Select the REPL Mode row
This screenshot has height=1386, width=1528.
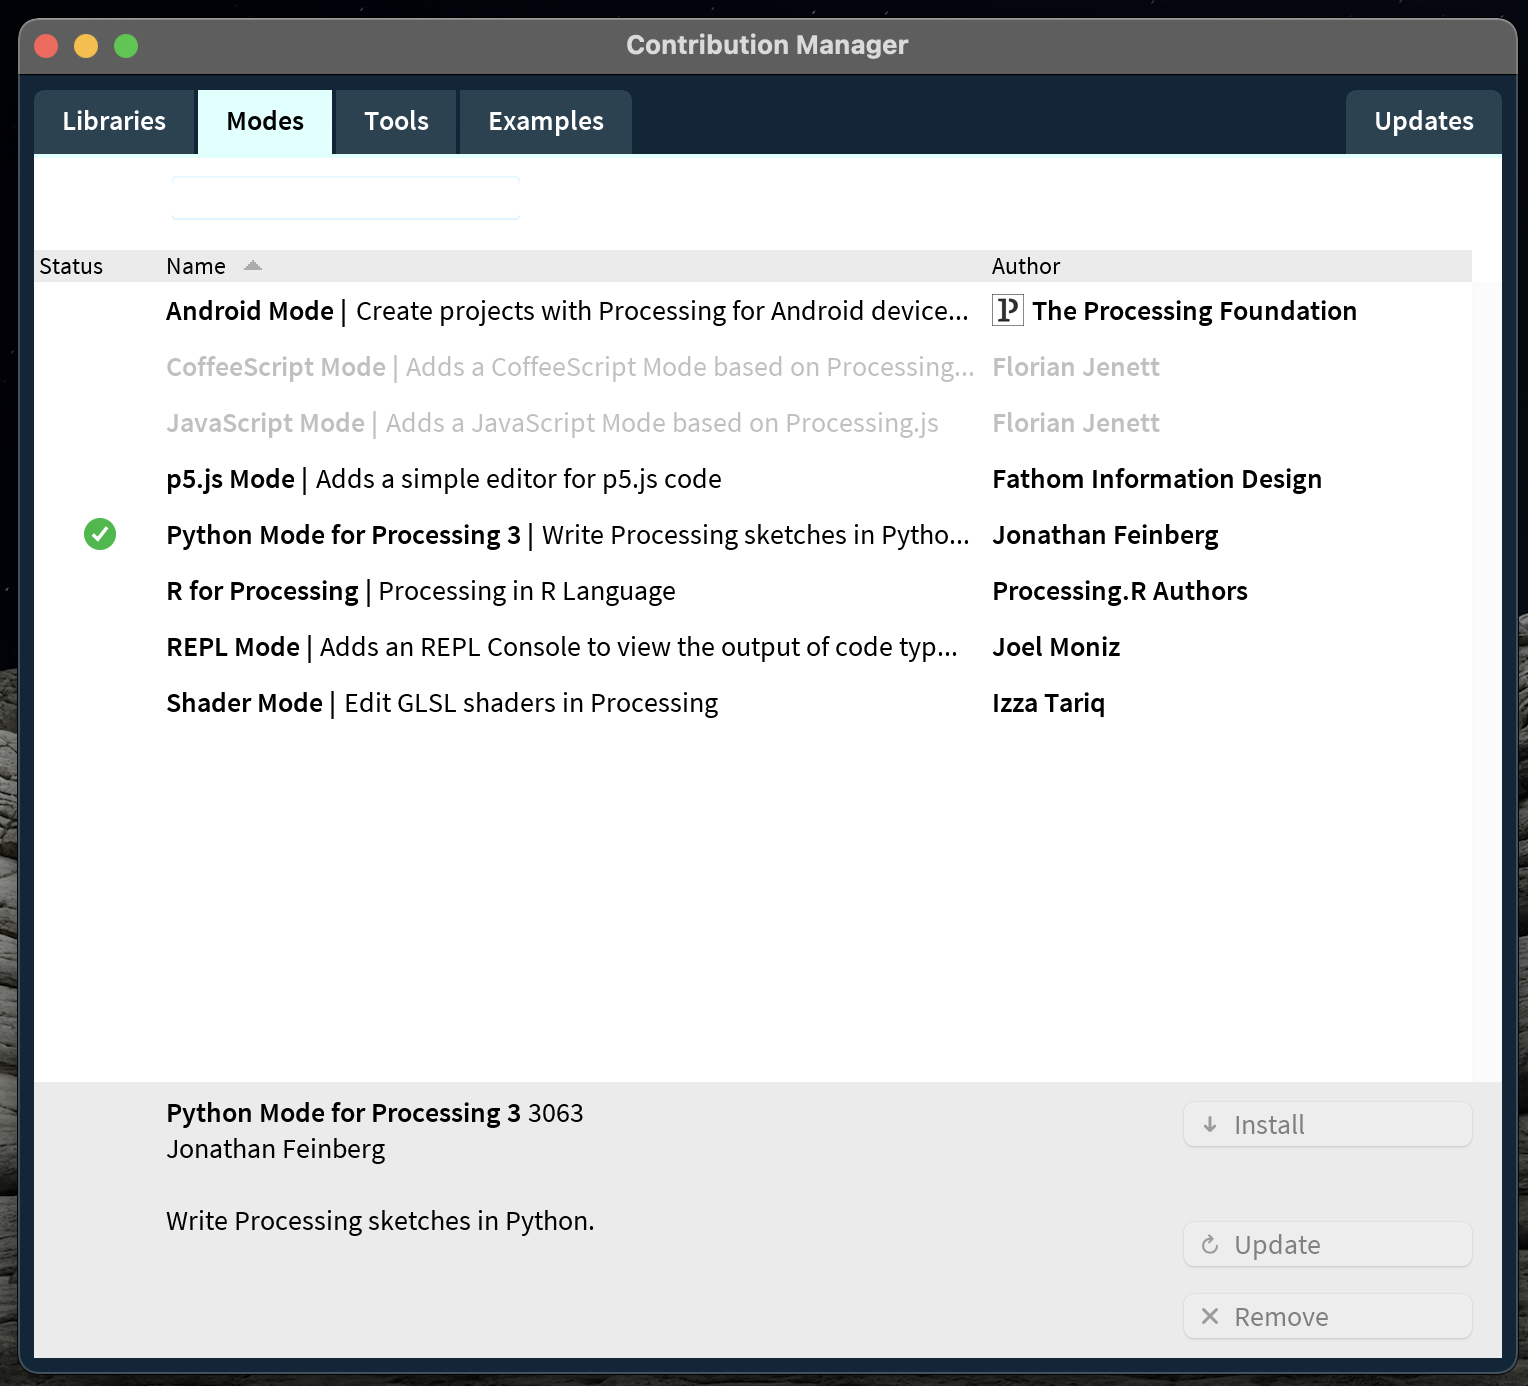(x=560, y=647)
